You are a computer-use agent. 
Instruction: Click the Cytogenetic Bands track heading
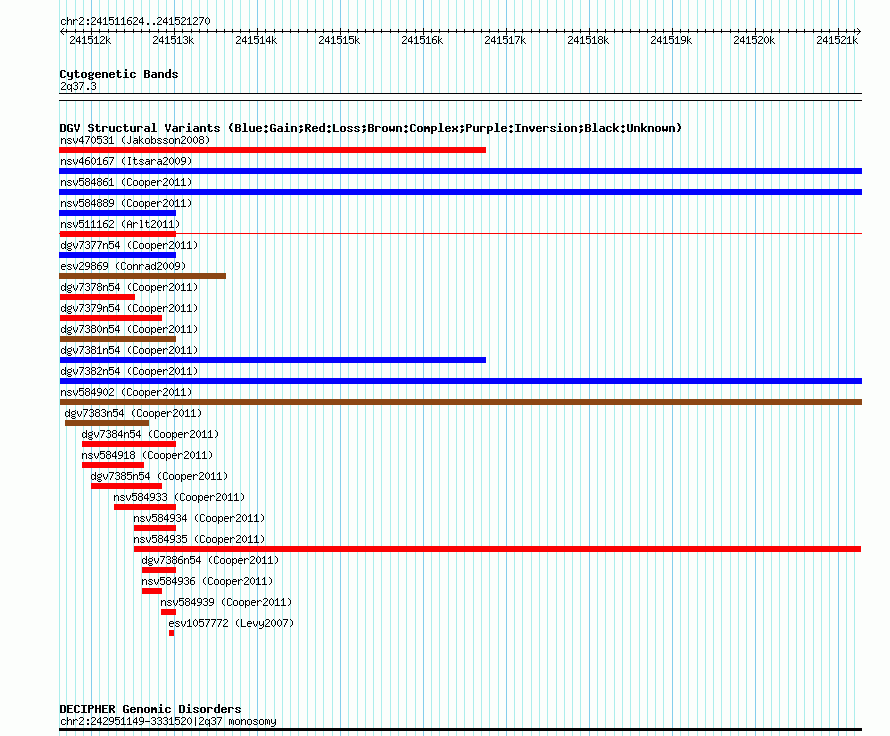[x=119, y=74]
